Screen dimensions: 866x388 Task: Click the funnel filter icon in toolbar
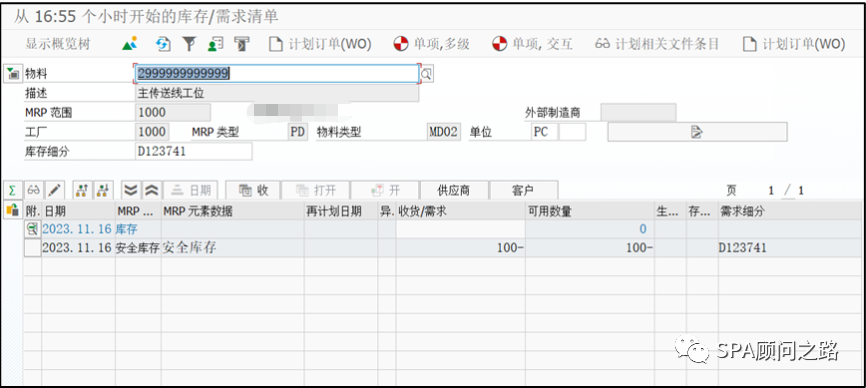[189, 44]
